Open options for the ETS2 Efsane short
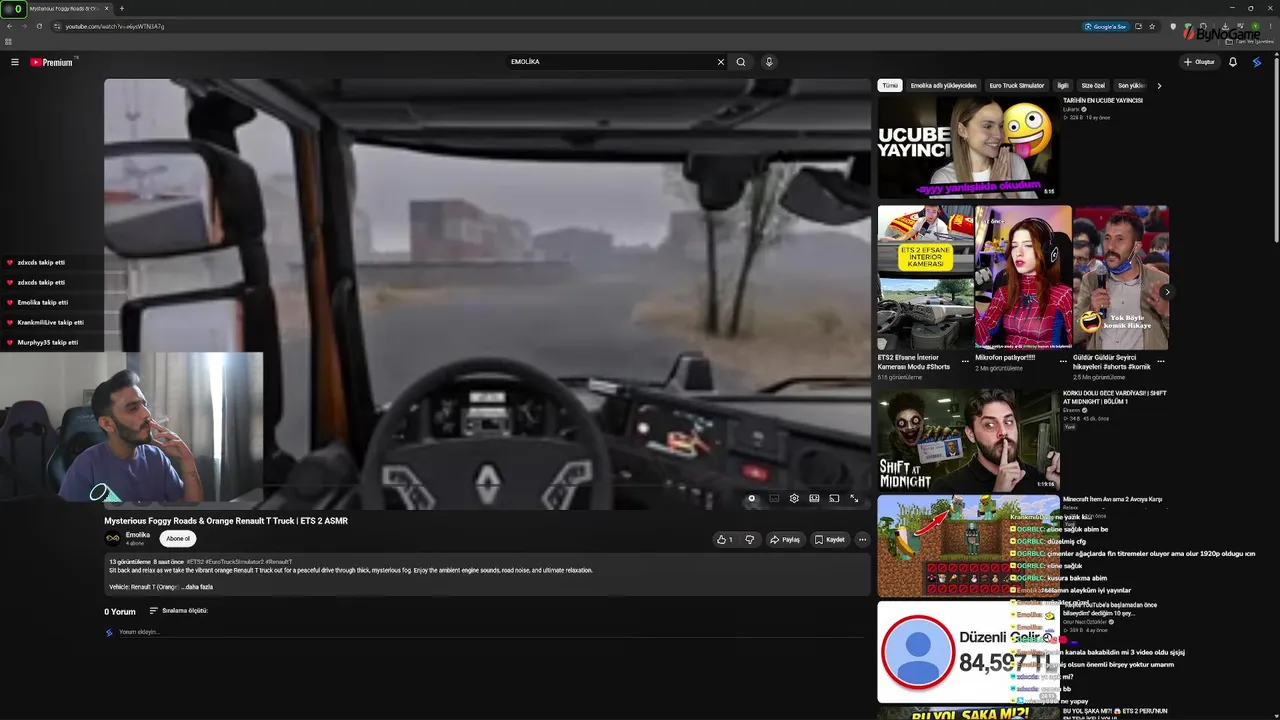 (x=965, y=361)
